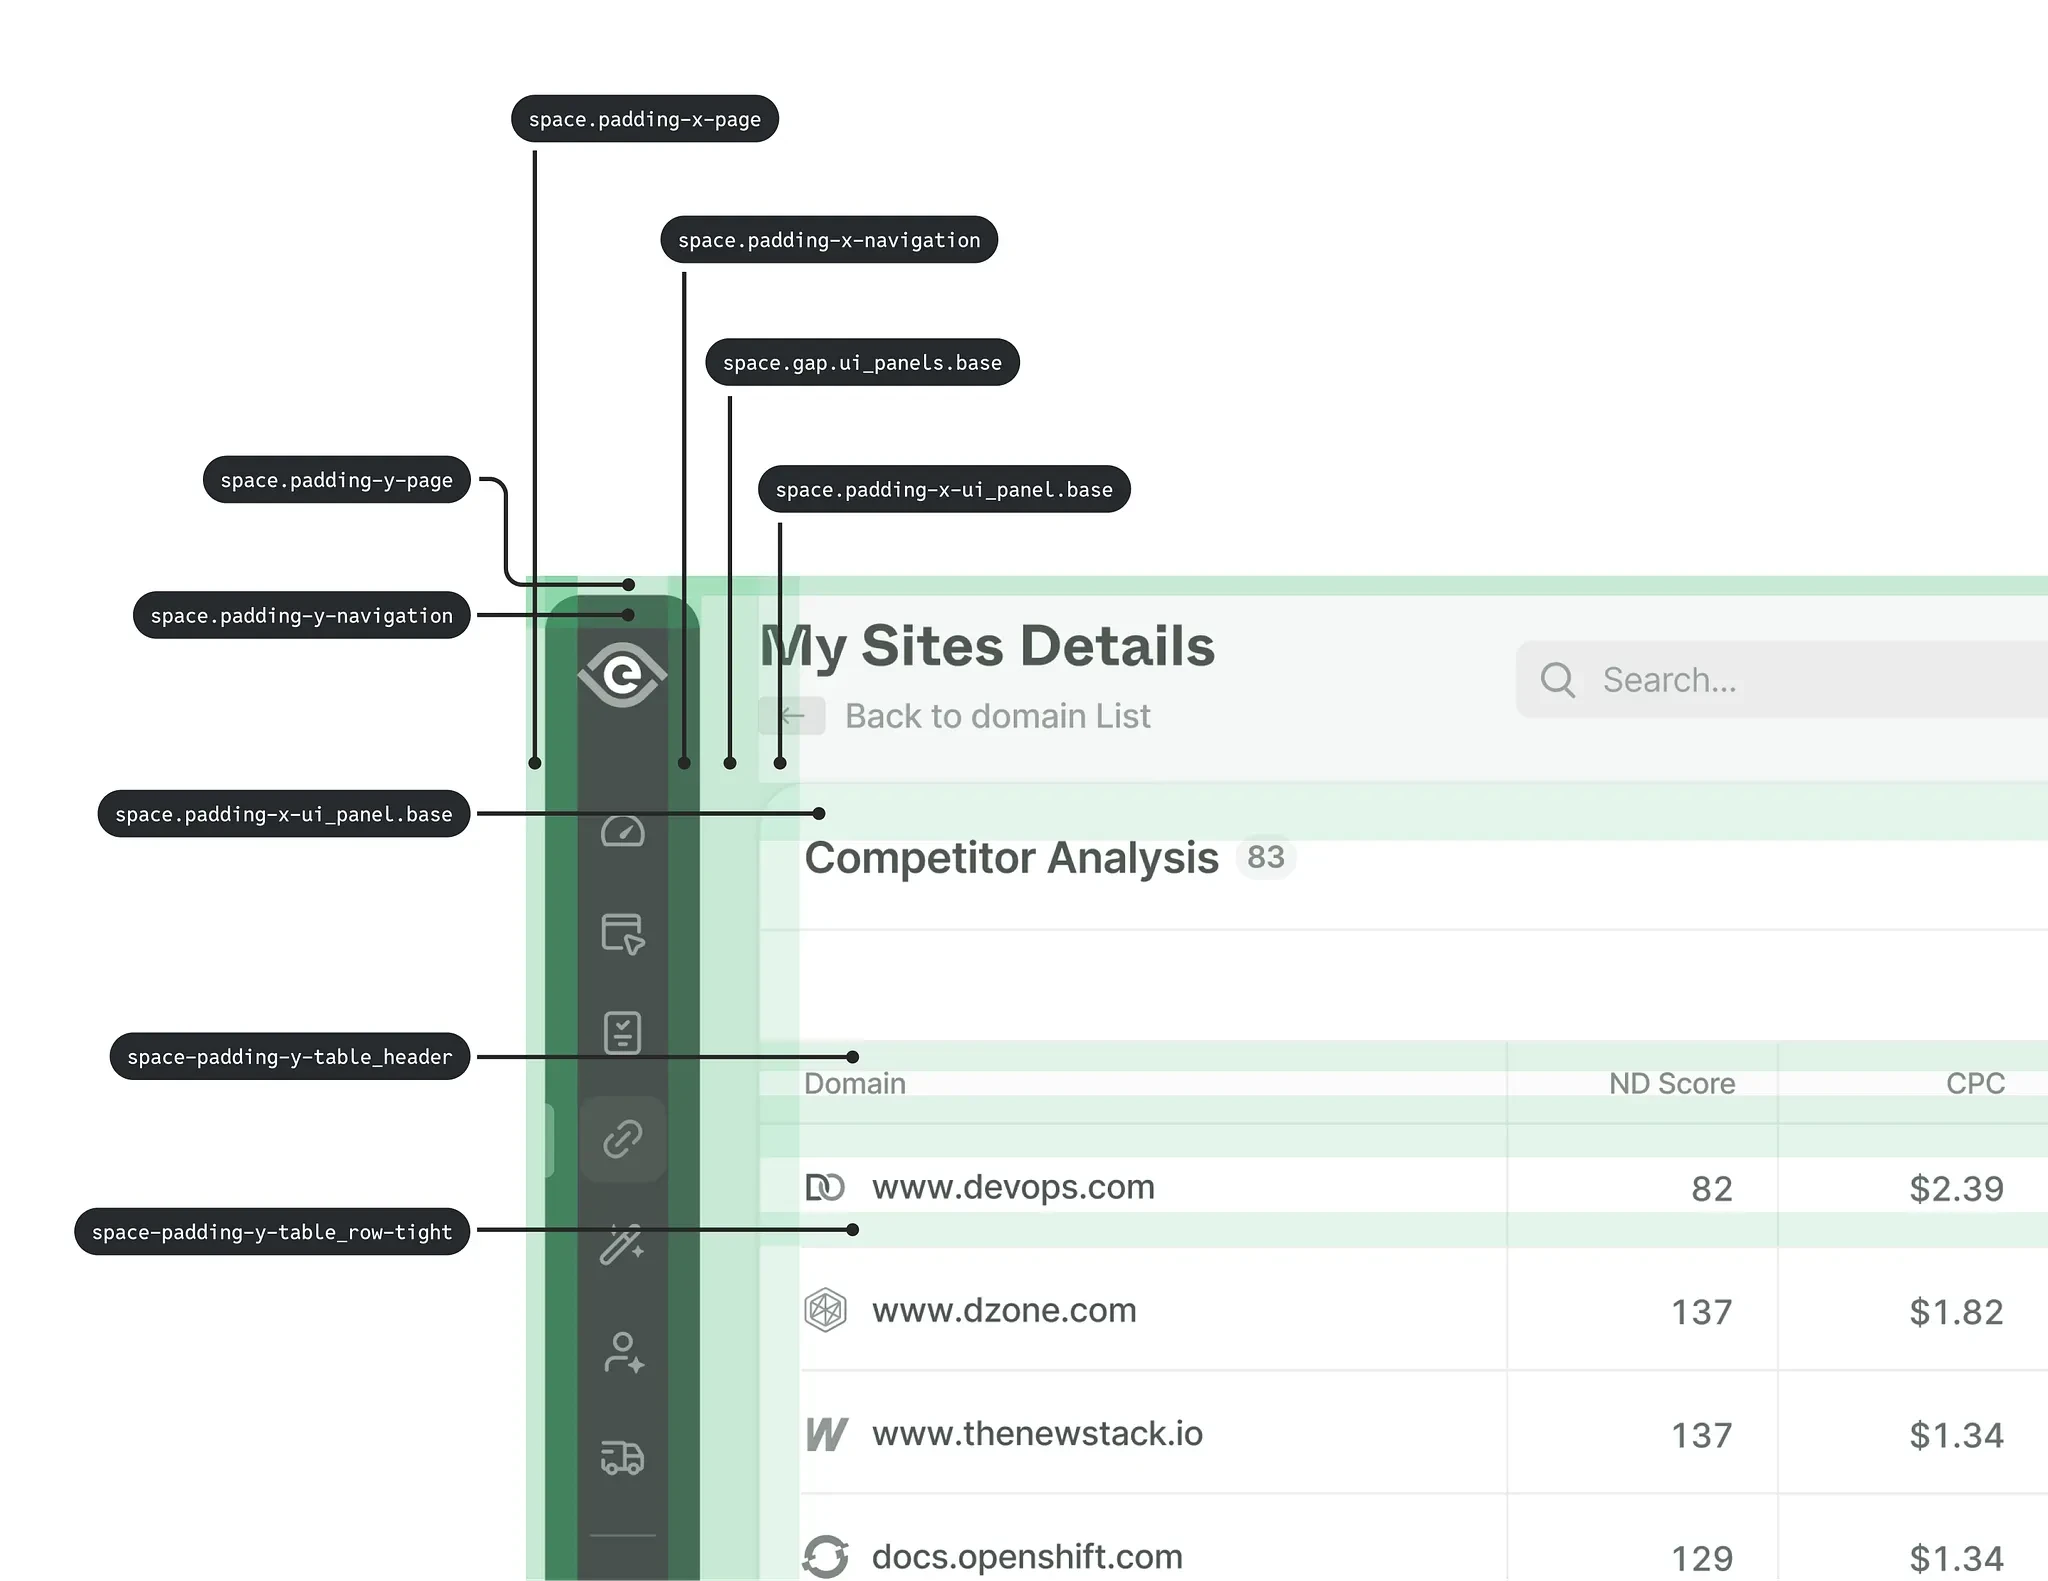Click the eye logo in sidebar
Image resolution: width=2048 pixels, height=1581 pixels.
click(622, 675)
